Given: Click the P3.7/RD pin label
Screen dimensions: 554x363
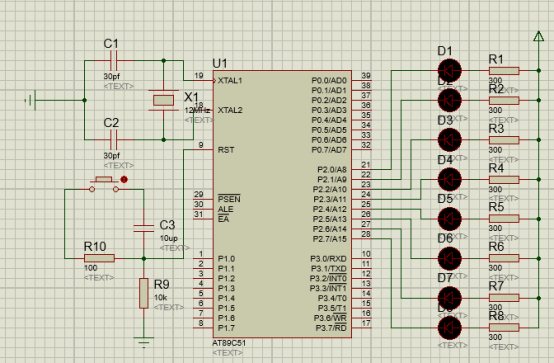Looking at the screenshot, I should [331, 328].
